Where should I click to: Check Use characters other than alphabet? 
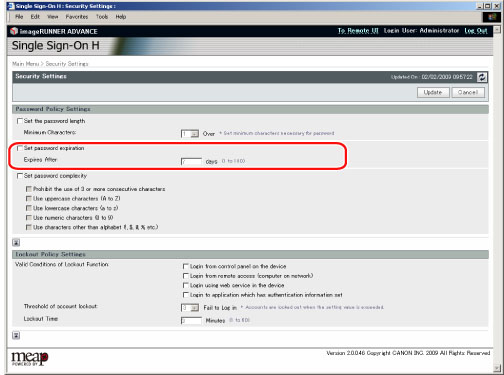tap(29, 227)
